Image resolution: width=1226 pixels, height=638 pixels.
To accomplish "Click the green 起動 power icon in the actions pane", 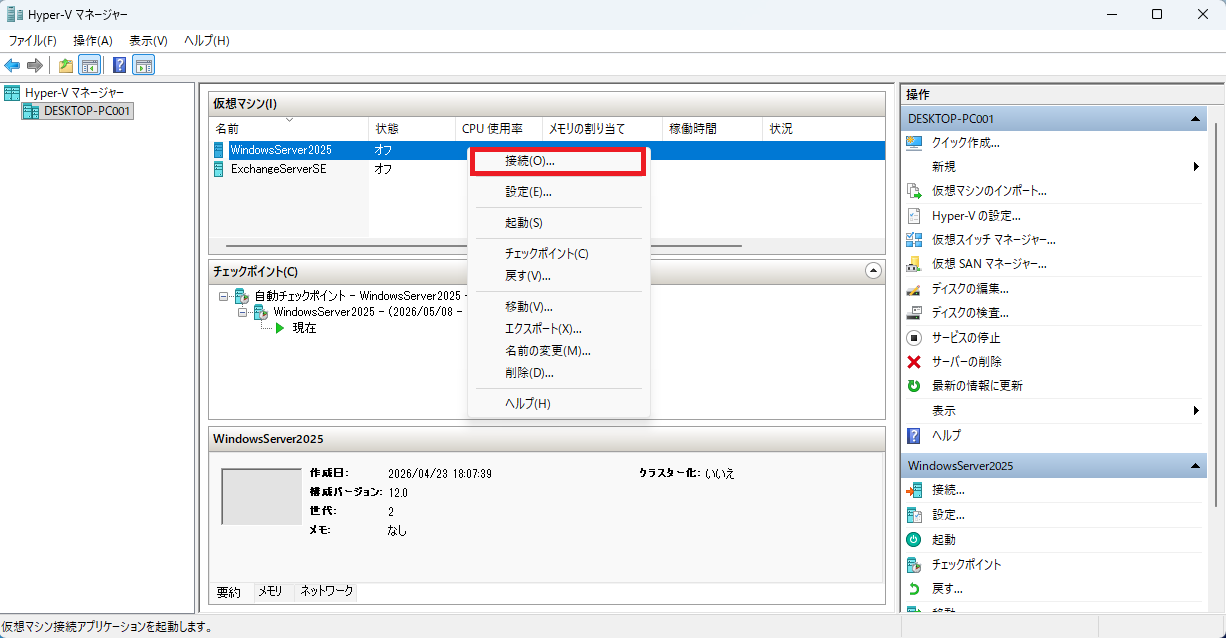I will [913, 539].
